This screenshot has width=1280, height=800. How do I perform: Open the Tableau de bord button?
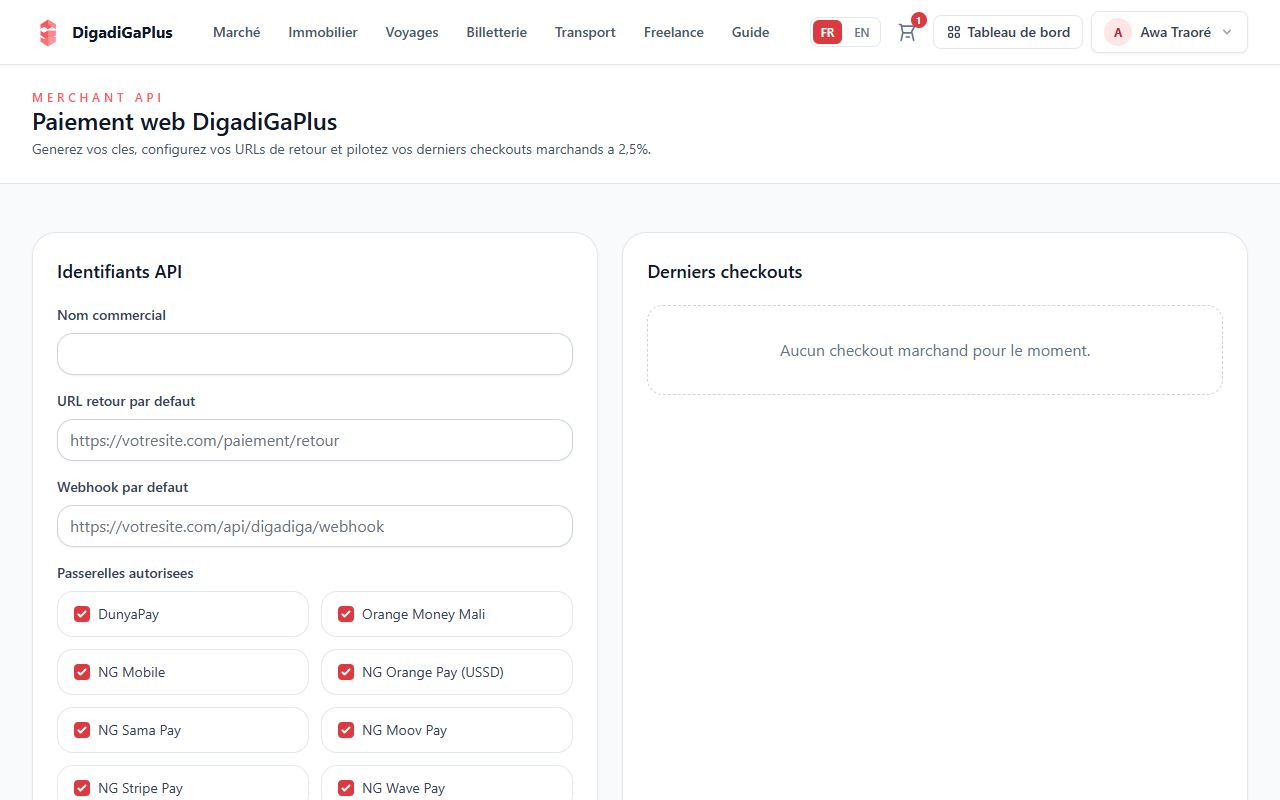1008,32
